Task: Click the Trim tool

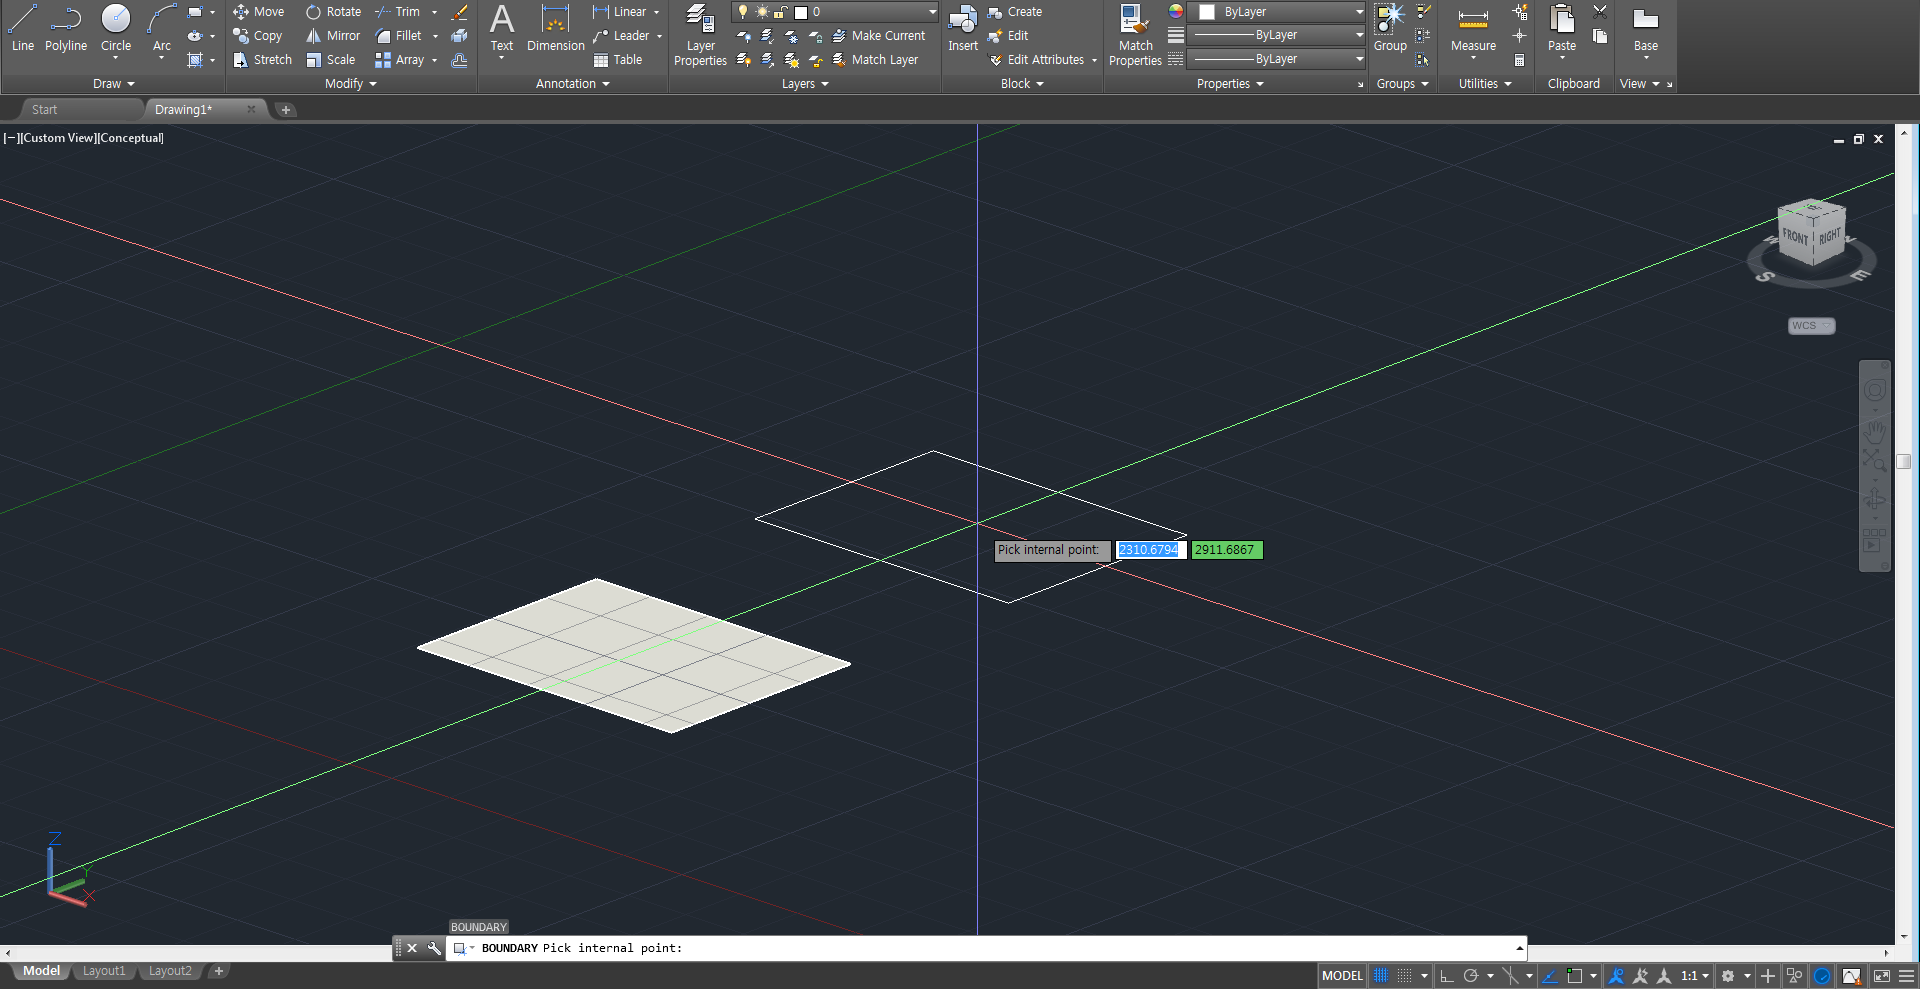Action: [398, 12]
